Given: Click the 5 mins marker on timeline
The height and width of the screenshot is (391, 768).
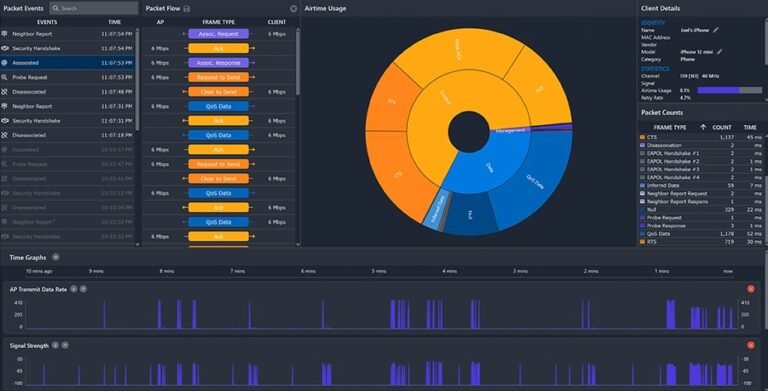Looking at the screenshot, I should pyautogui.click(x=379, y=271).
